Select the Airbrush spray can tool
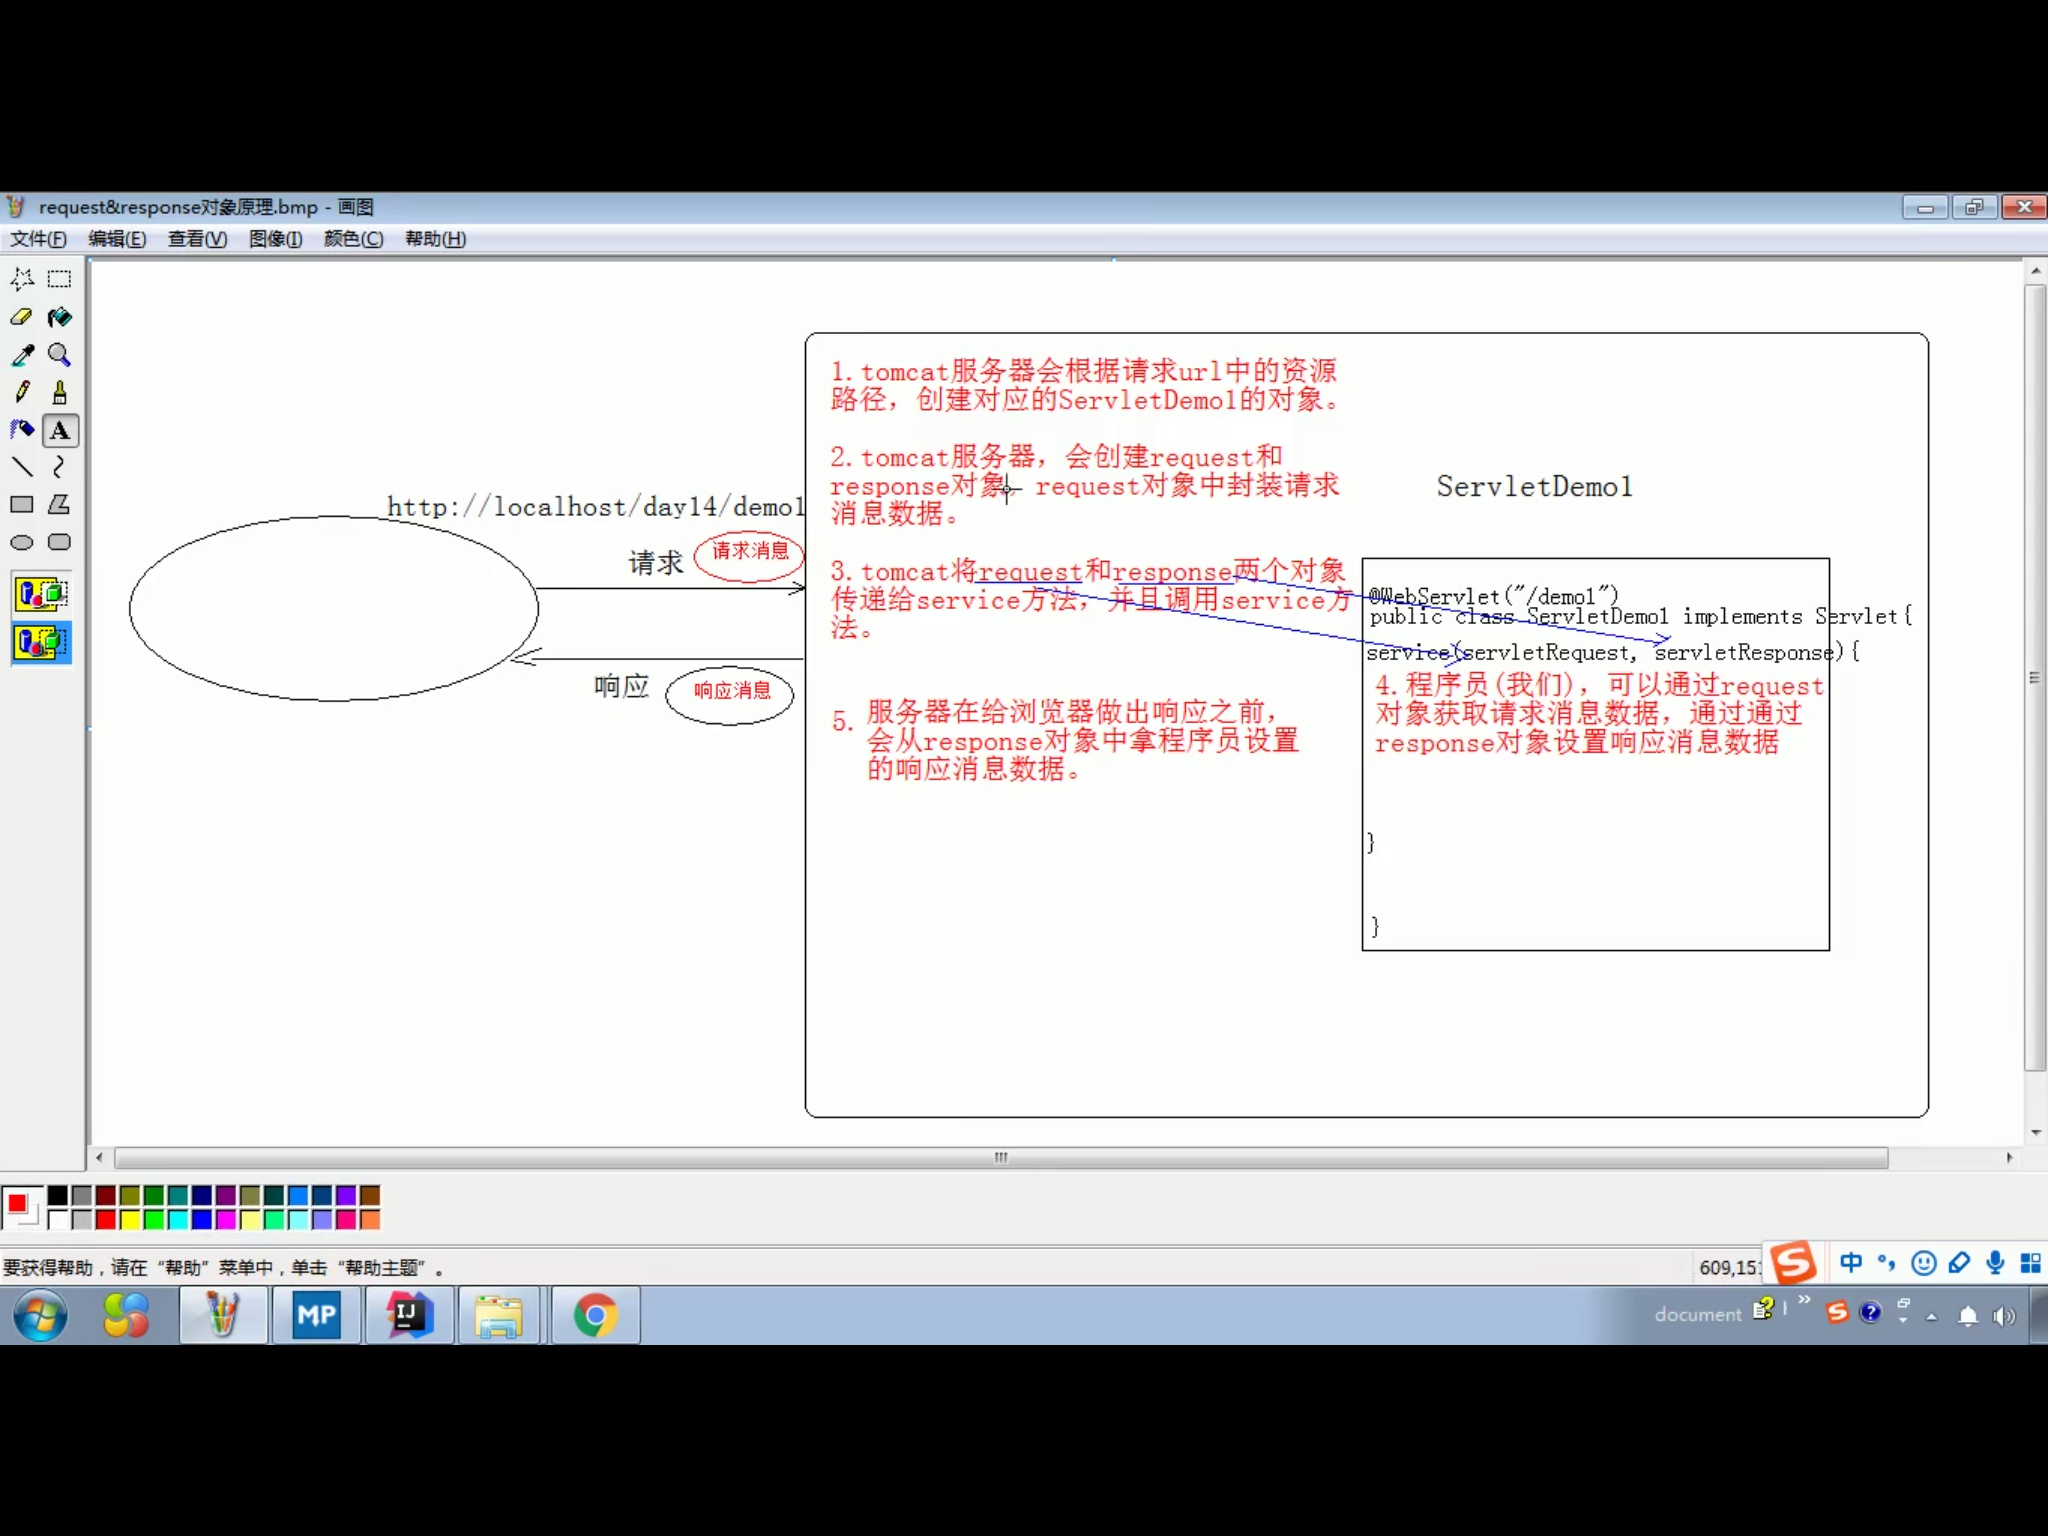This screenshot has width=2048, height=1536. click(x=21, y=430)
